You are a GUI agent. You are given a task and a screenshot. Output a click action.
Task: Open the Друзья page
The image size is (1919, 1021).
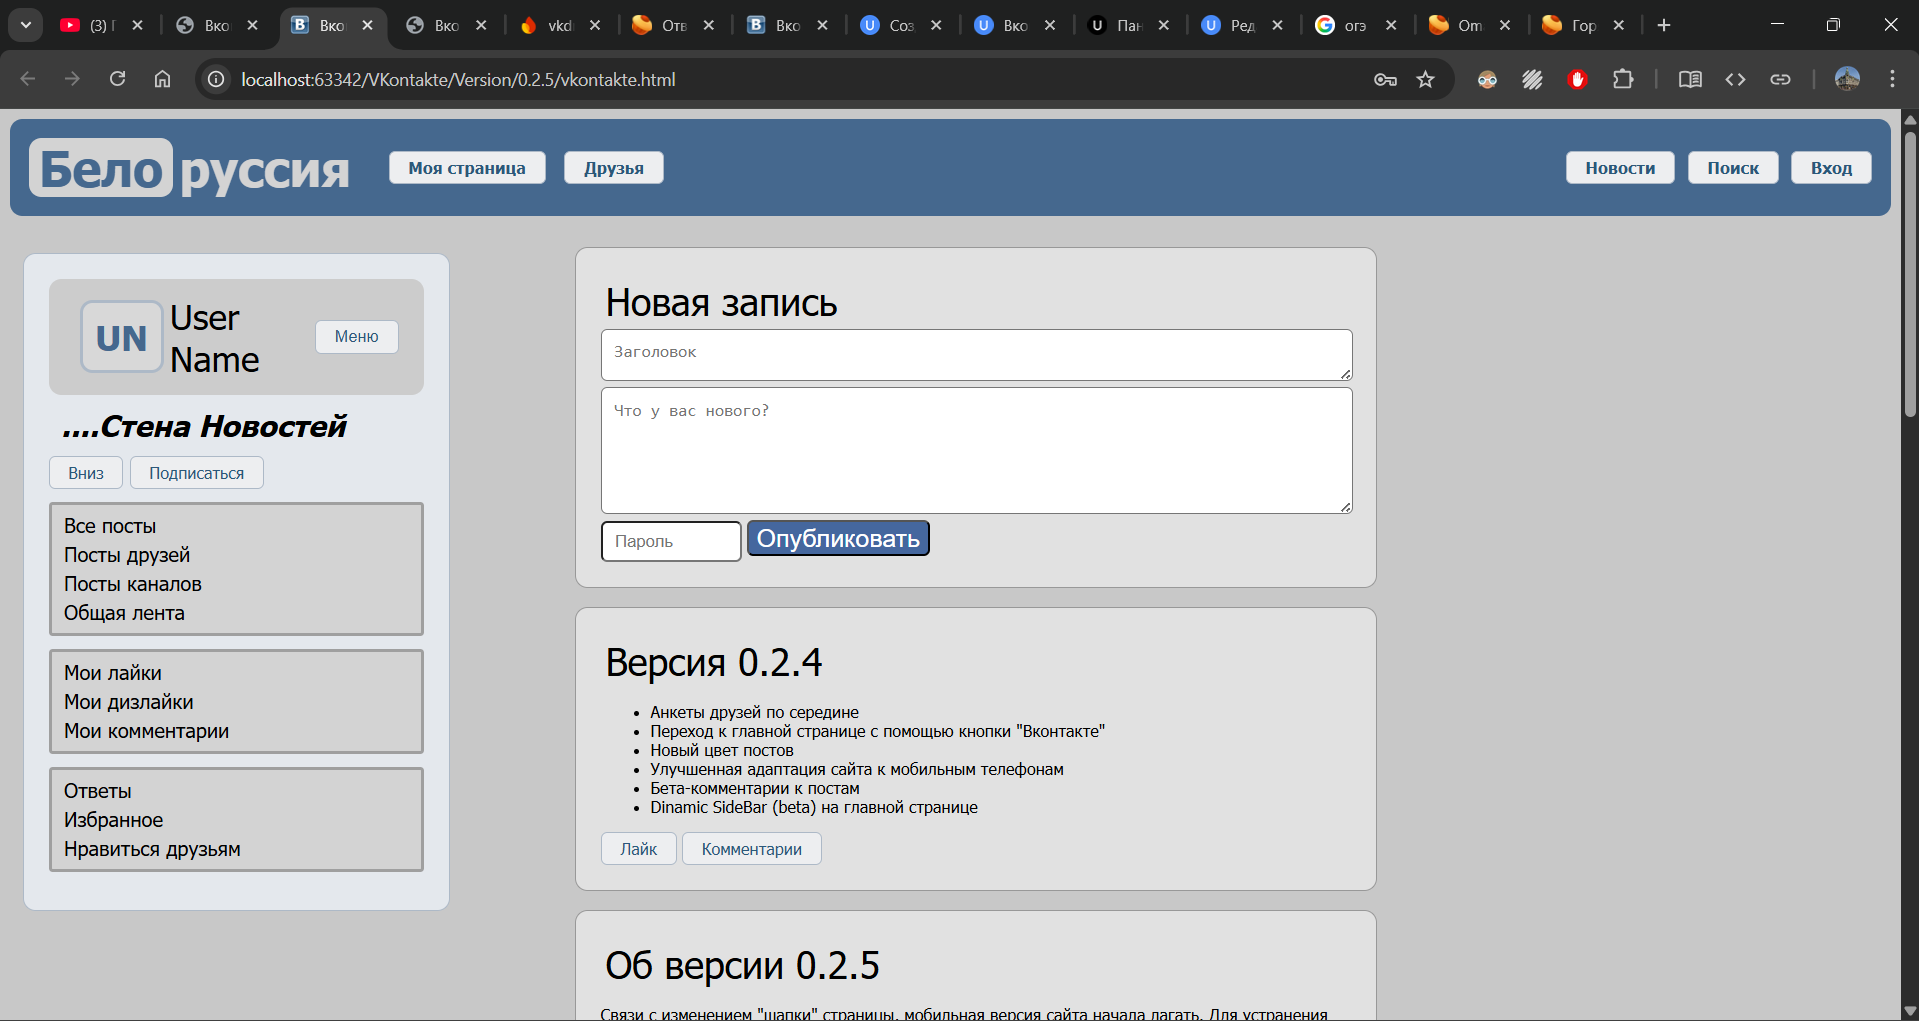(x=614, y=168)
